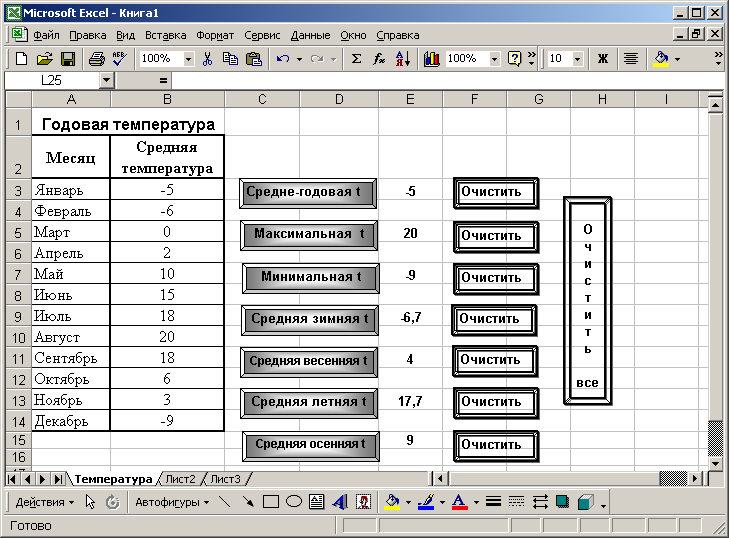
Task: Click the Free Rotate tool
Action: [113, 502]
